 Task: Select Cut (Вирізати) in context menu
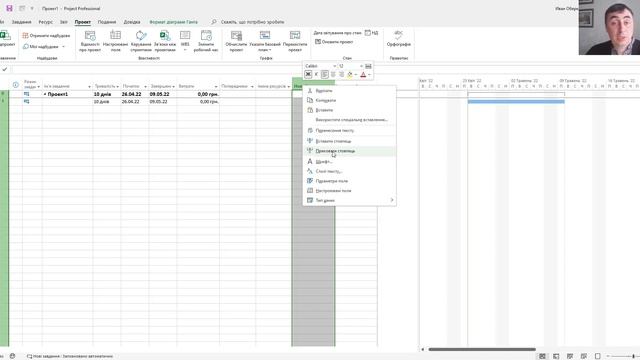pyautogui.click(x=349, y=91)
